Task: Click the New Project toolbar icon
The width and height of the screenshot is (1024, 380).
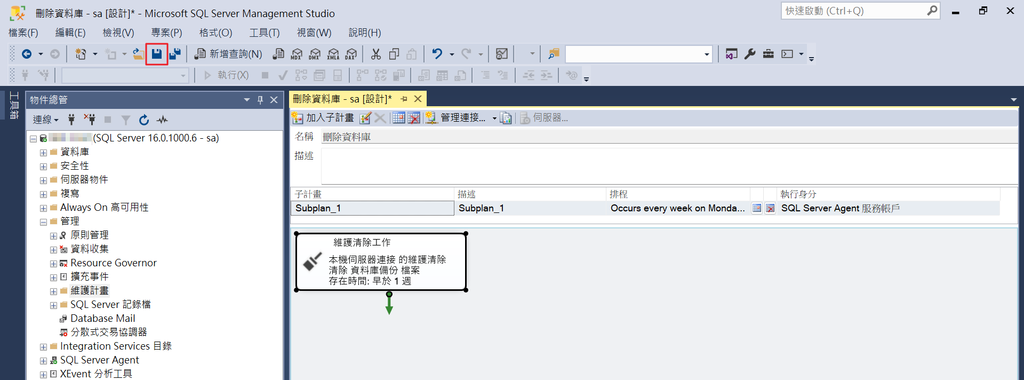Action: (x=82, y=54)
